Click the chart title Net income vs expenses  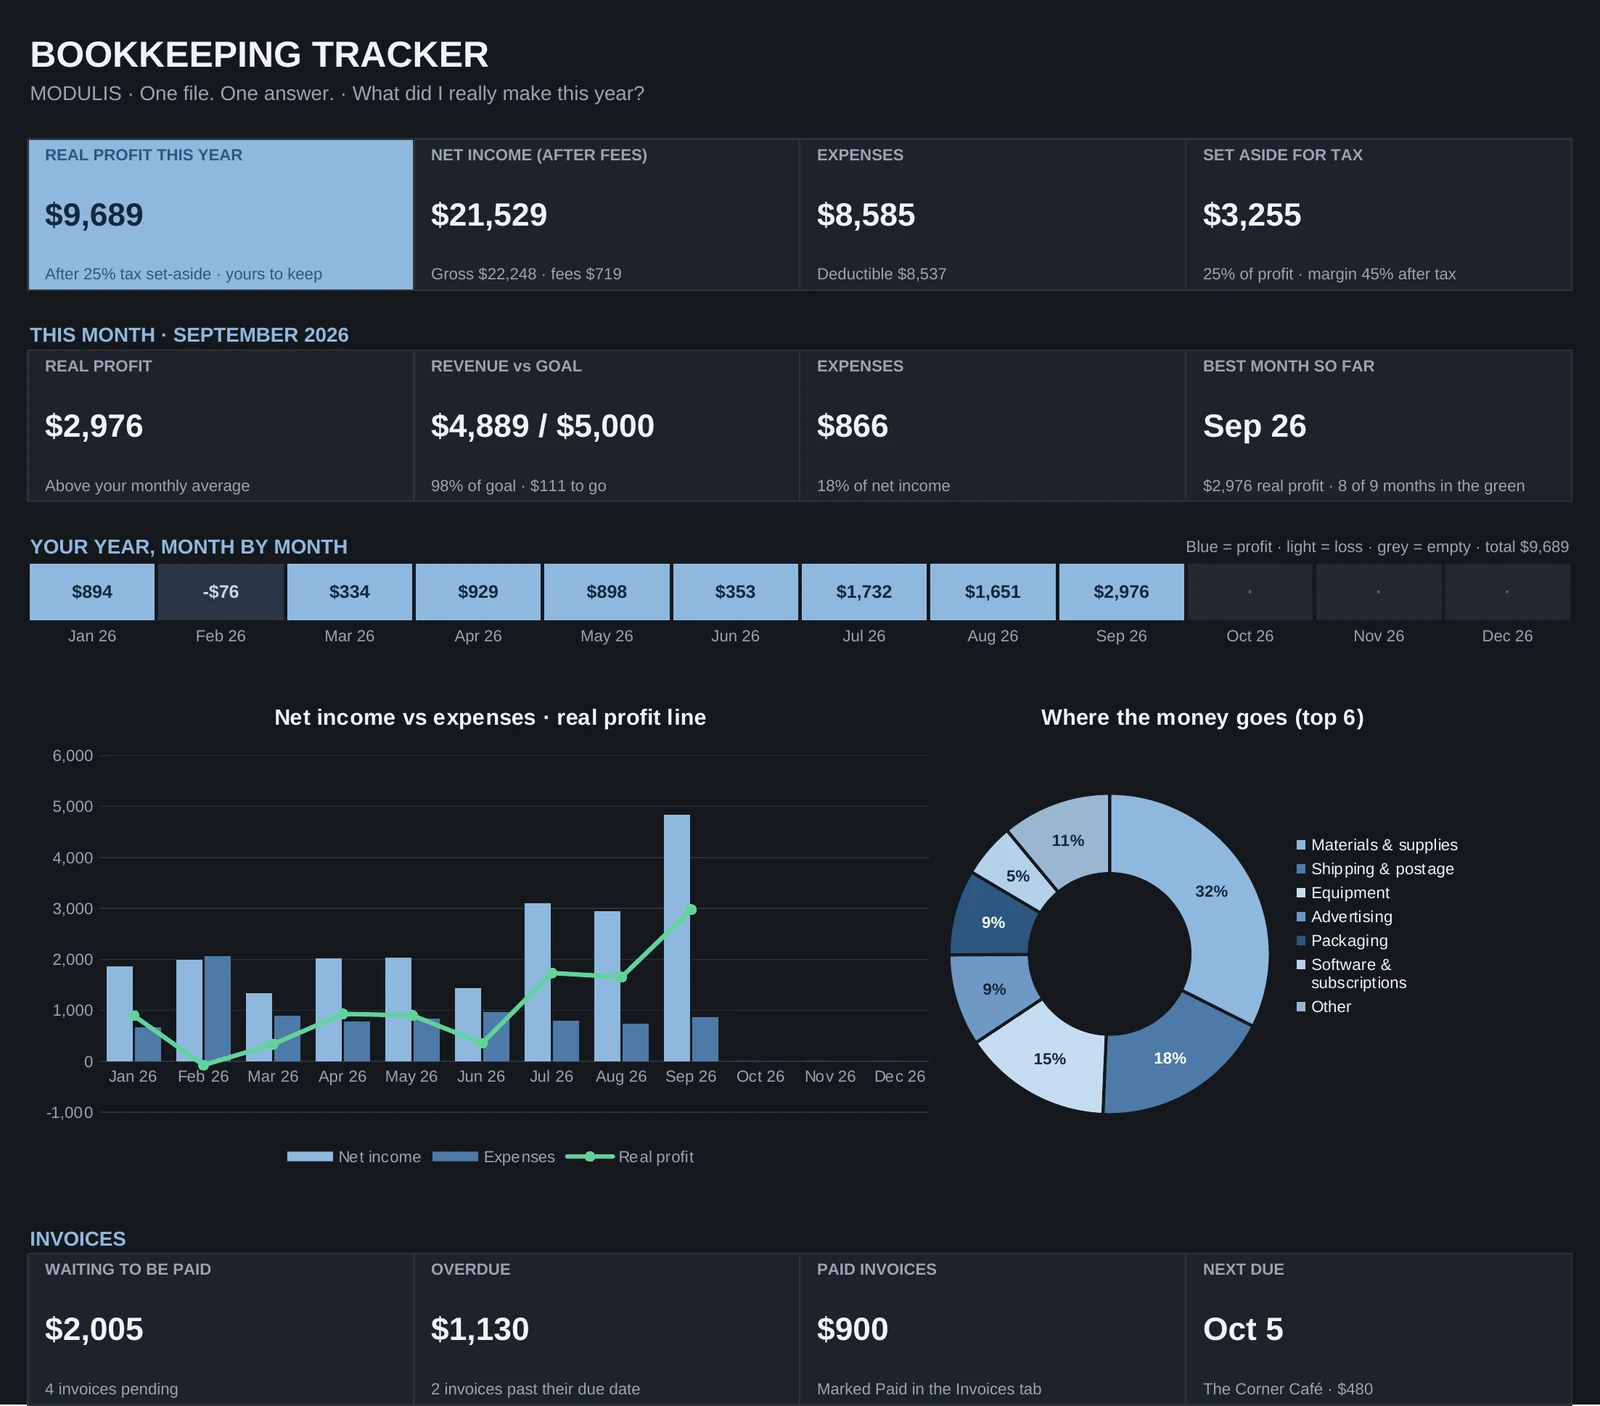490,718
